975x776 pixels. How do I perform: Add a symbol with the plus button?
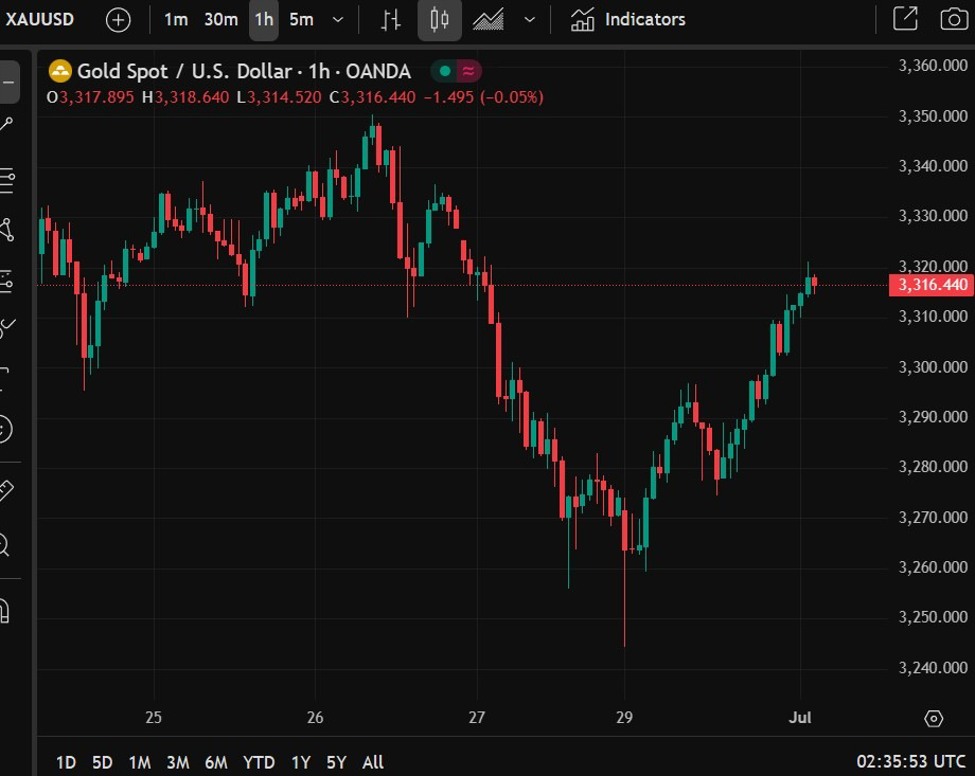pos(118,19)
